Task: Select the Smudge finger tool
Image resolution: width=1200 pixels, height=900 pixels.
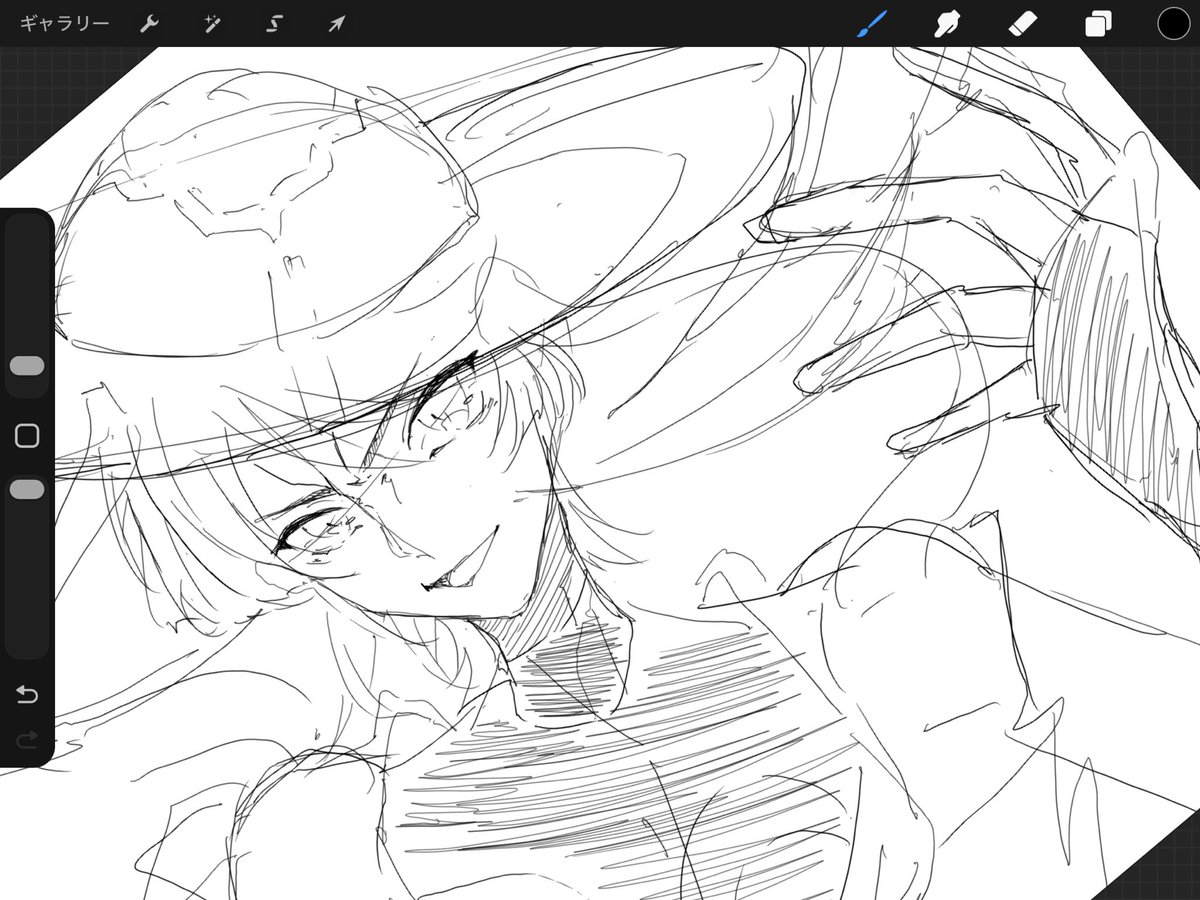Action: 946,24
